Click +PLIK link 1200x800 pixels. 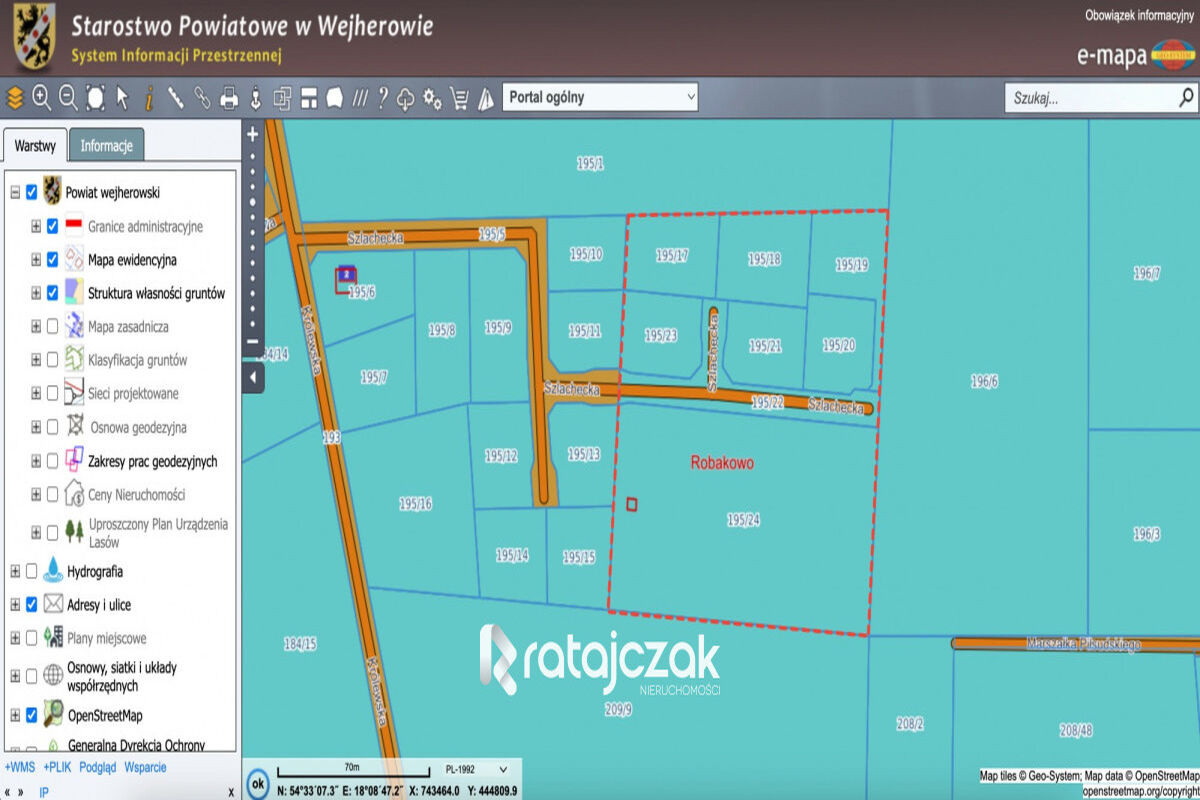pyautogui.click(x=58, y=768)
